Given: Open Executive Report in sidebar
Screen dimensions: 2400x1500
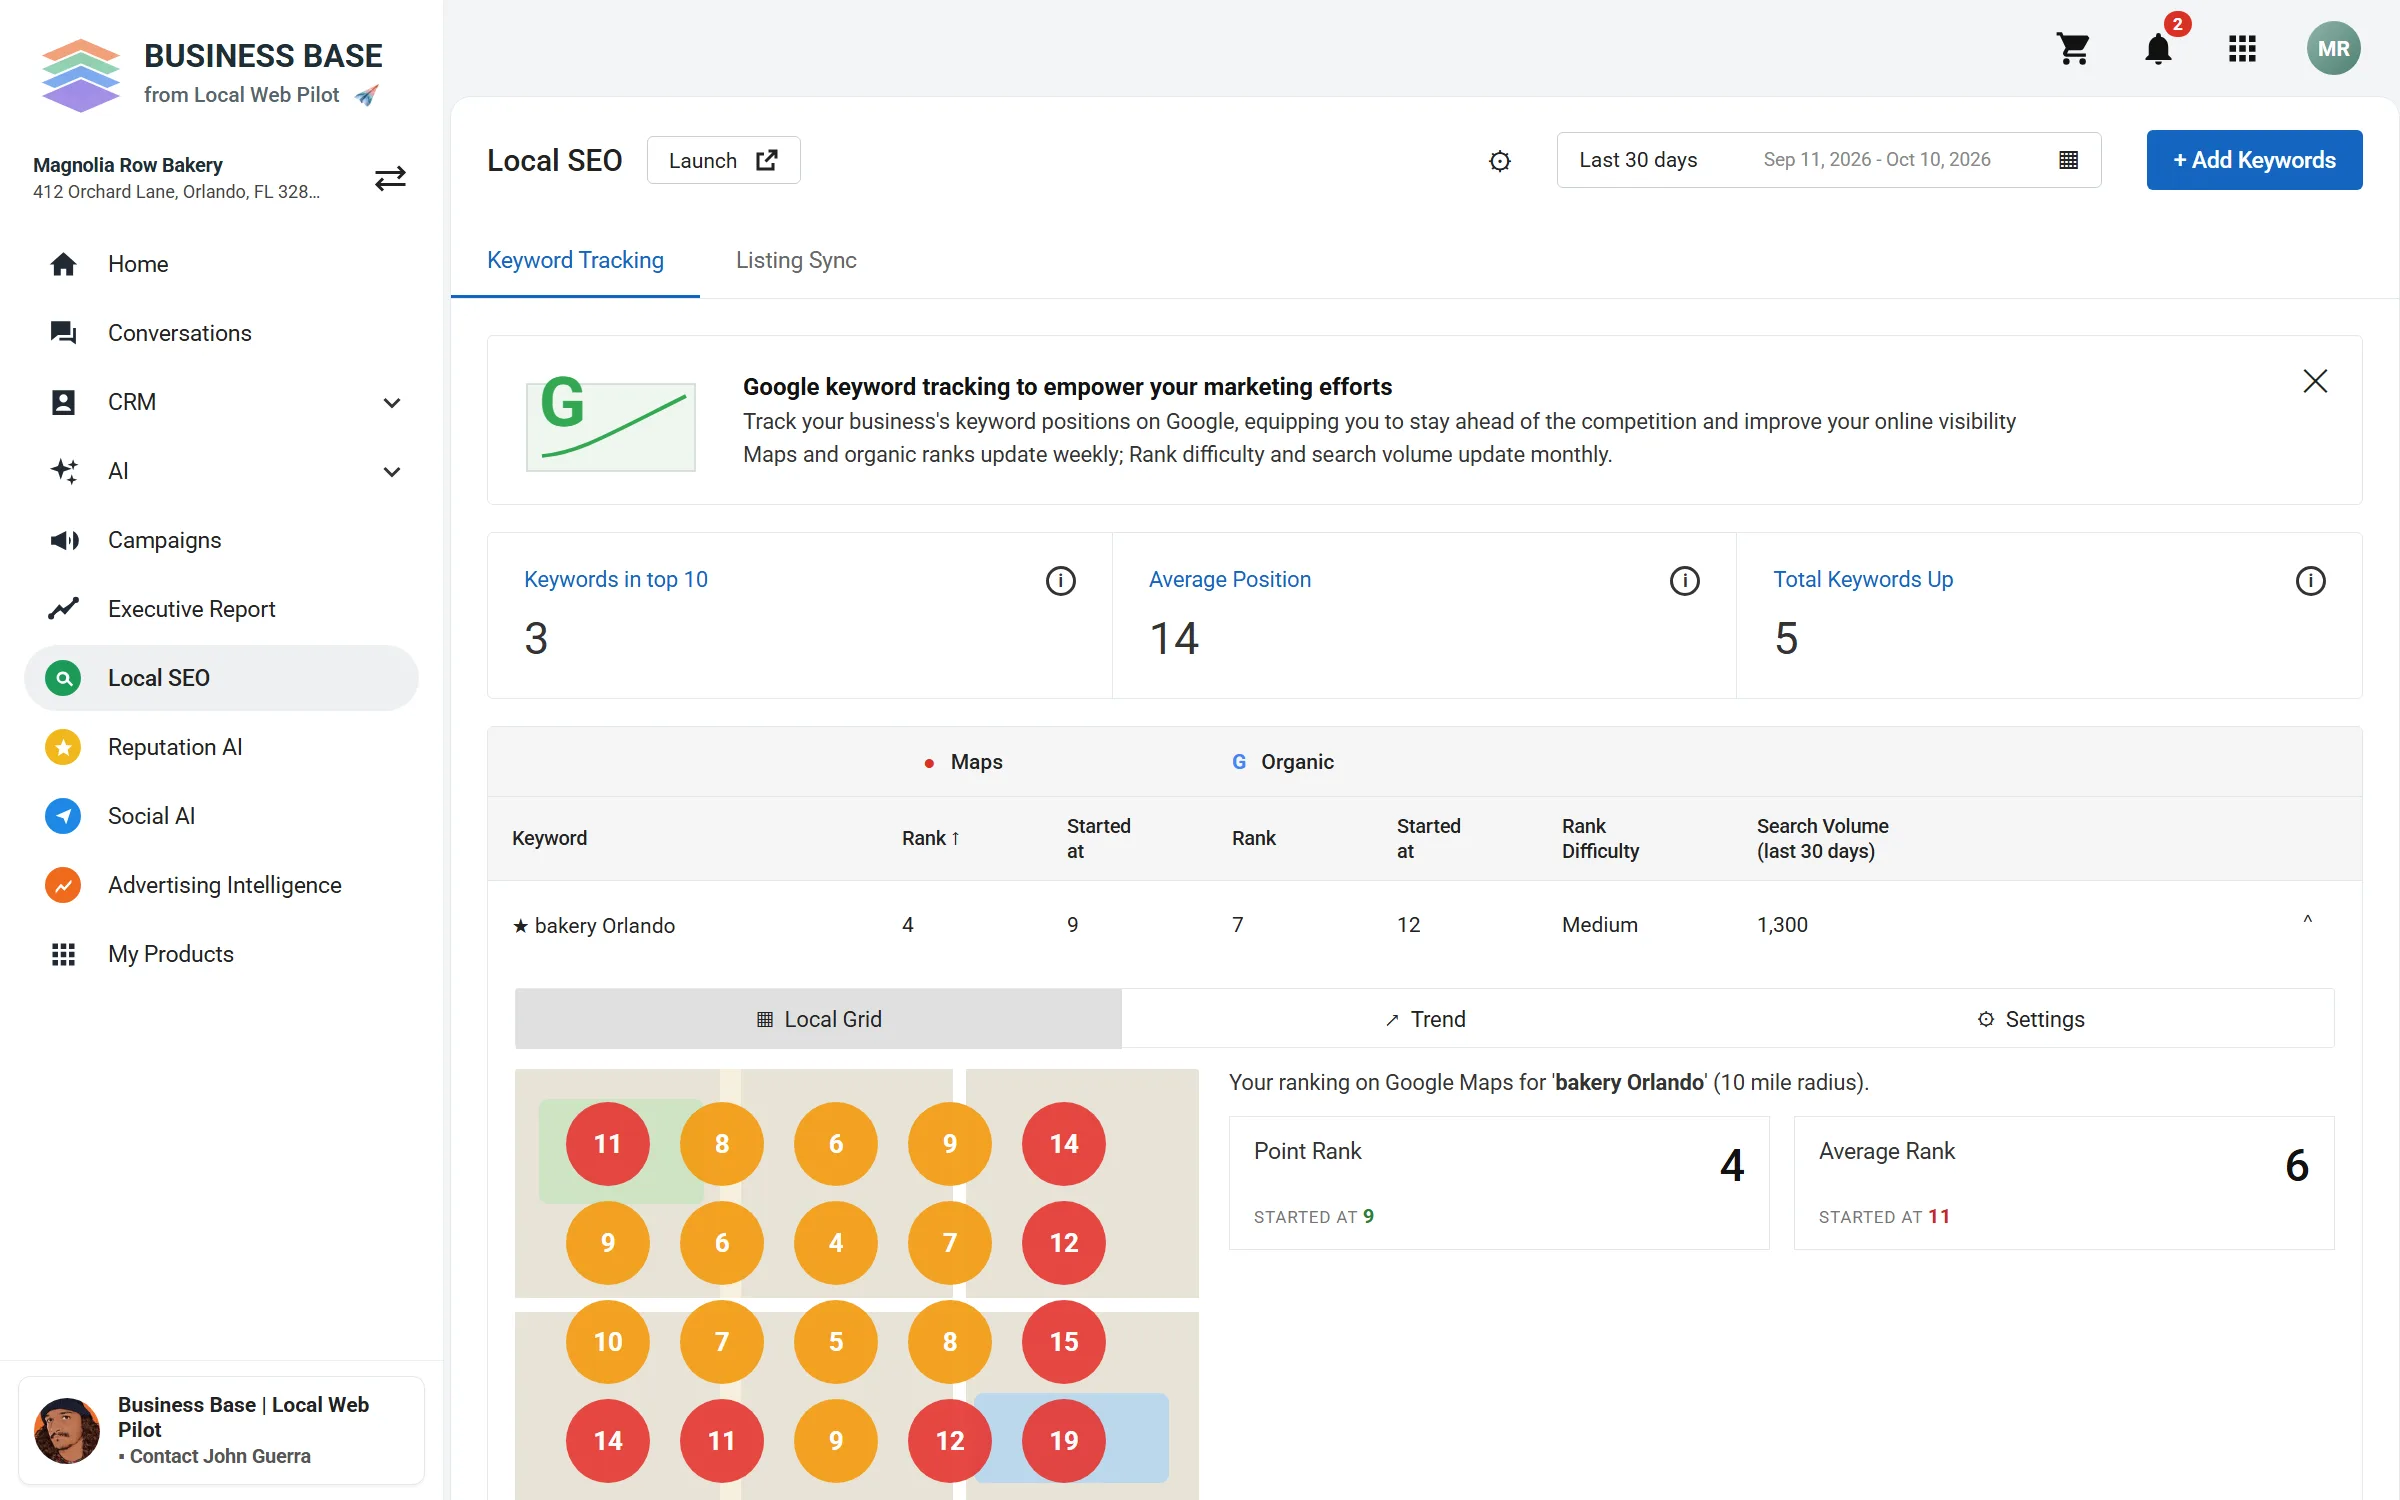Looking at the screenshot, I should 221,609.
